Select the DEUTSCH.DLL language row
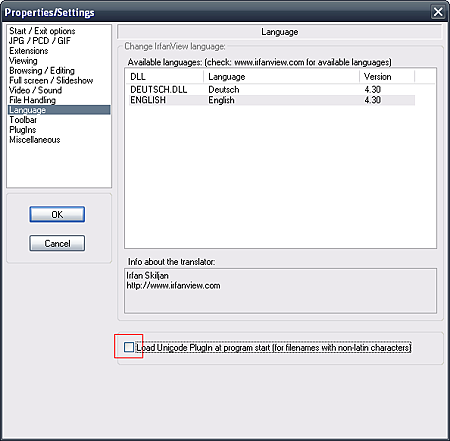 click(x=272, y=89)
